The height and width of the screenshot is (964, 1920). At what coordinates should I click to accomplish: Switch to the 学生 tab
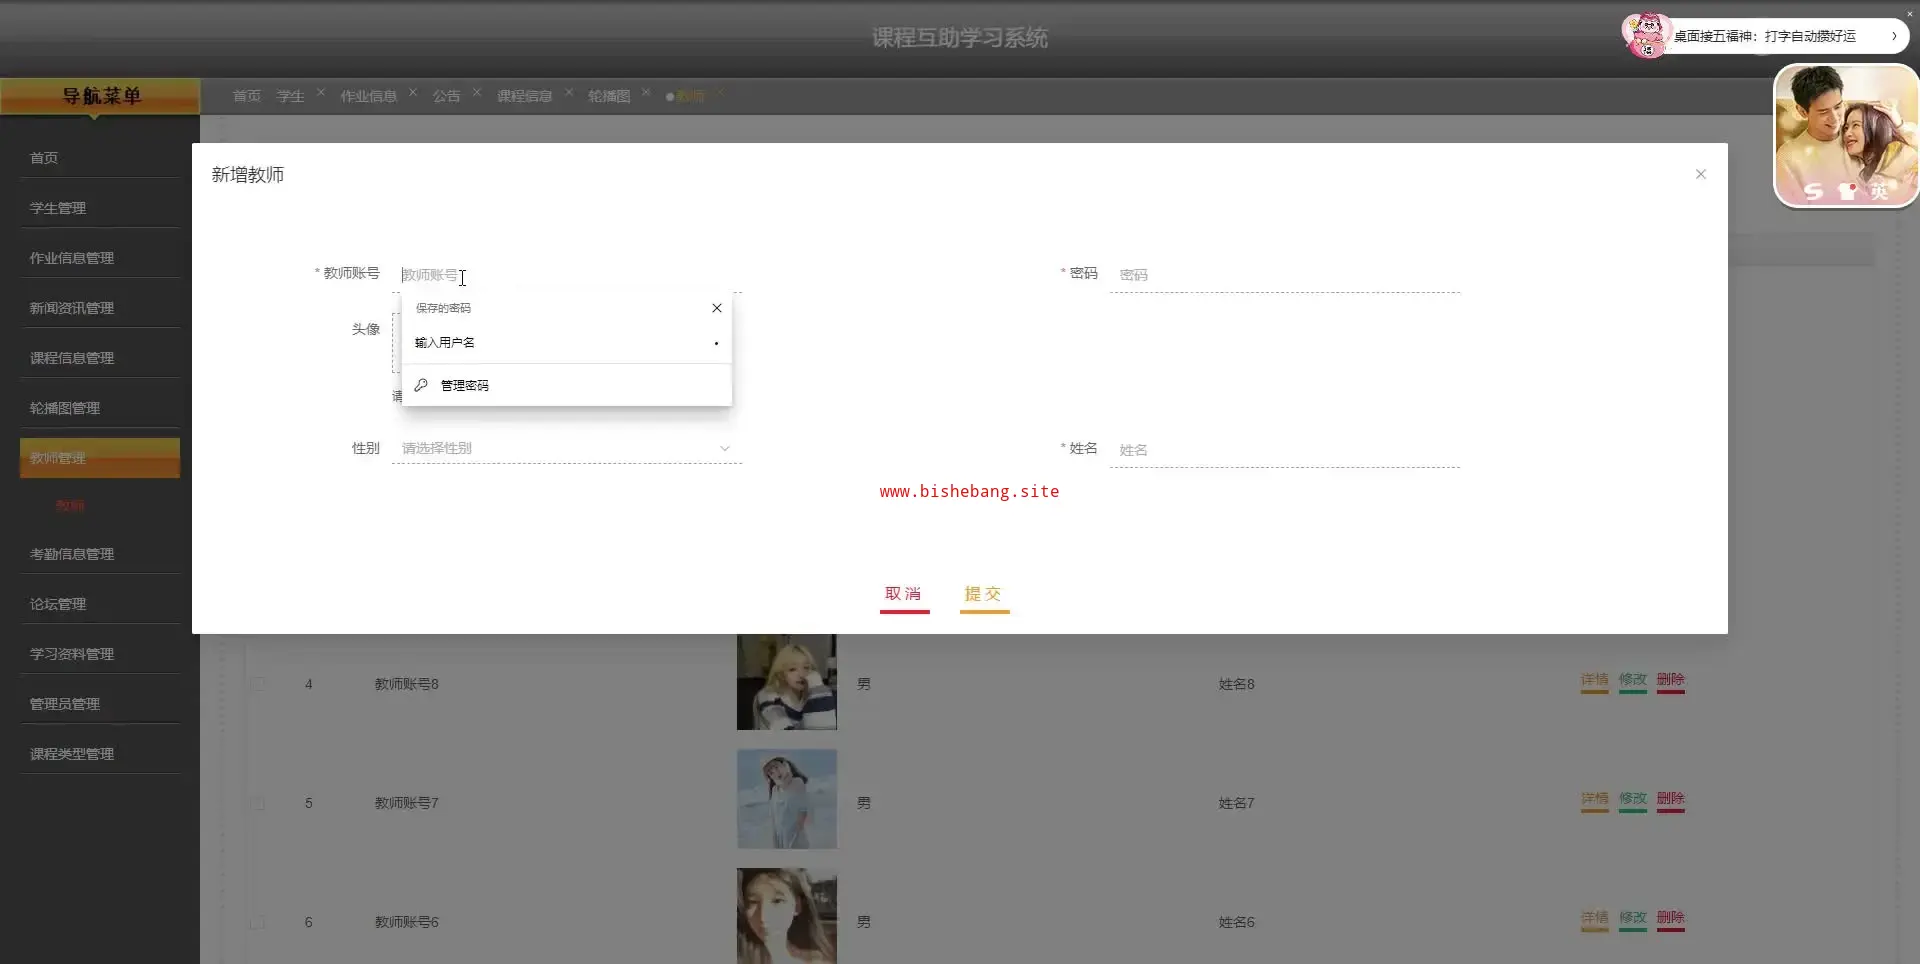click(291, 96)
